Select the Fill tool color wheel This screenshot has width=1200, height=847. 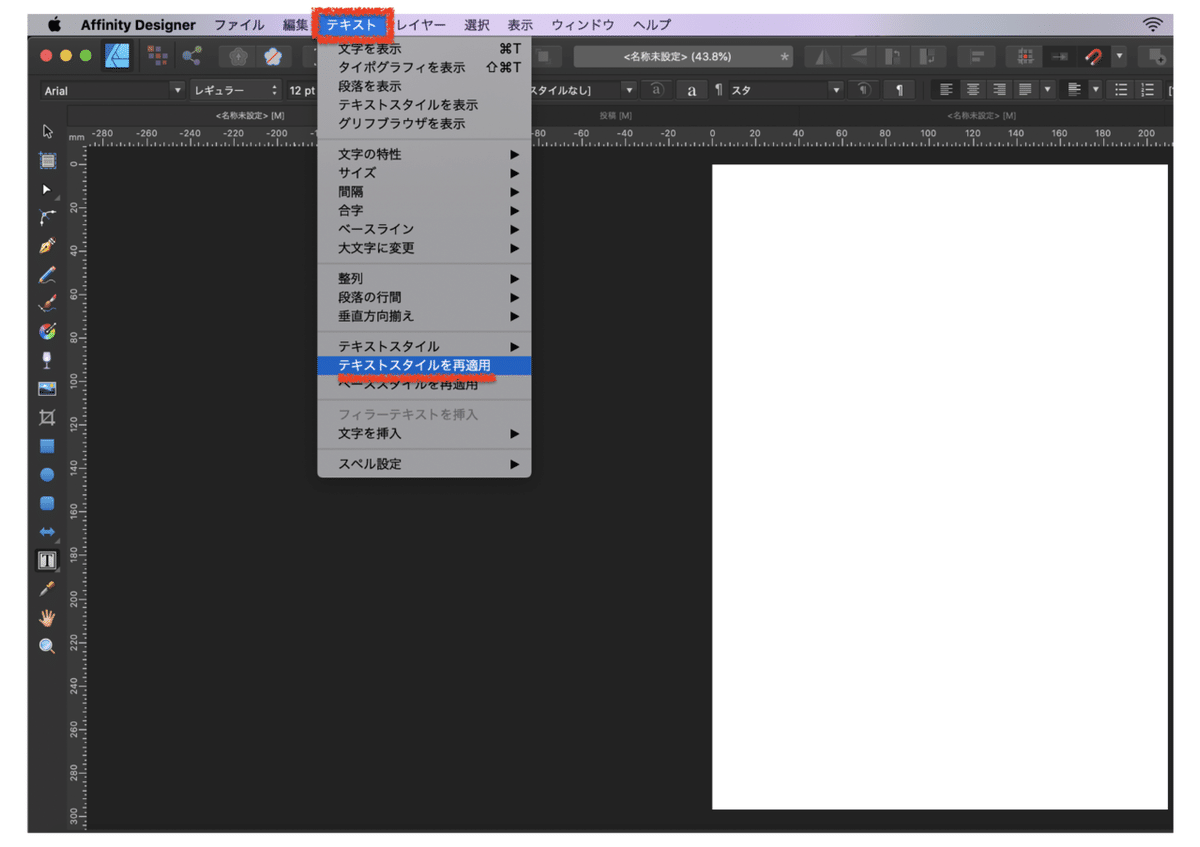[x=47, y=331]
